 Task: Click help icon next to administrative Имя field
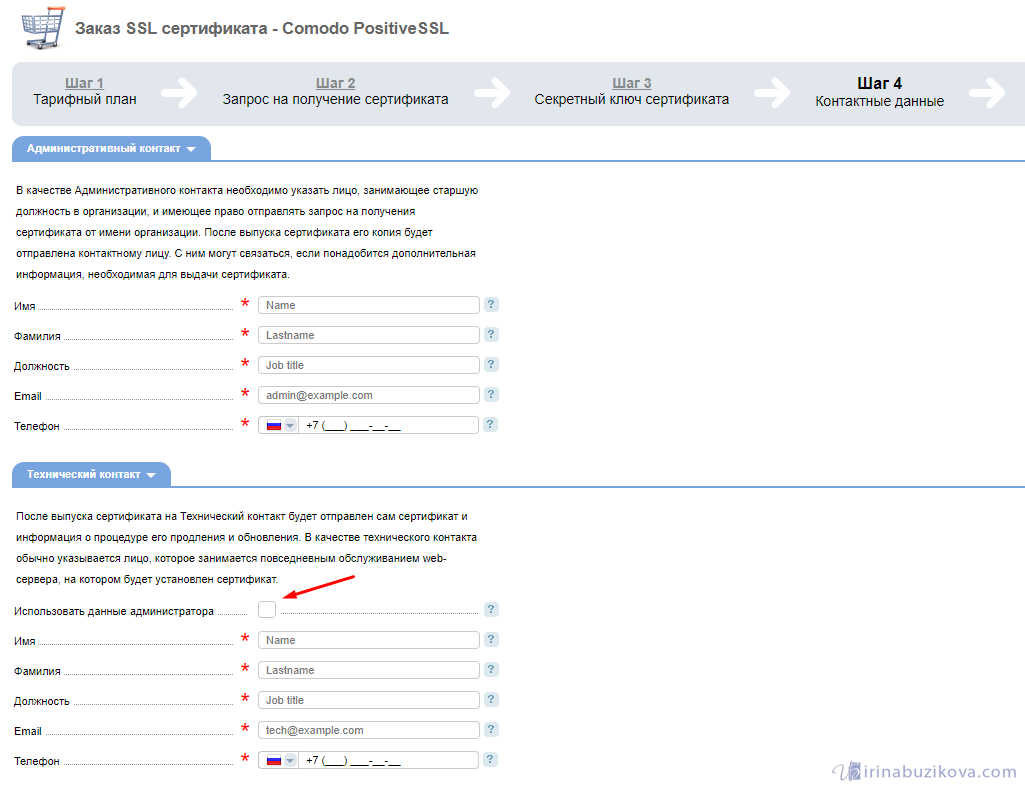pos(491,305)
